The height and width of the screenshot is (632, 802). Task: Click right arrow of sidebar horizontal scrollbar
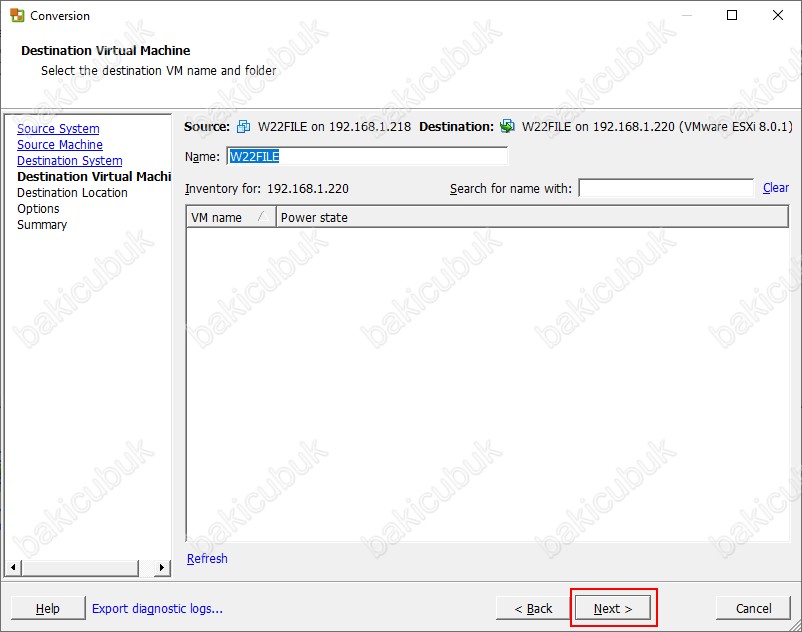tap(162, 567)
